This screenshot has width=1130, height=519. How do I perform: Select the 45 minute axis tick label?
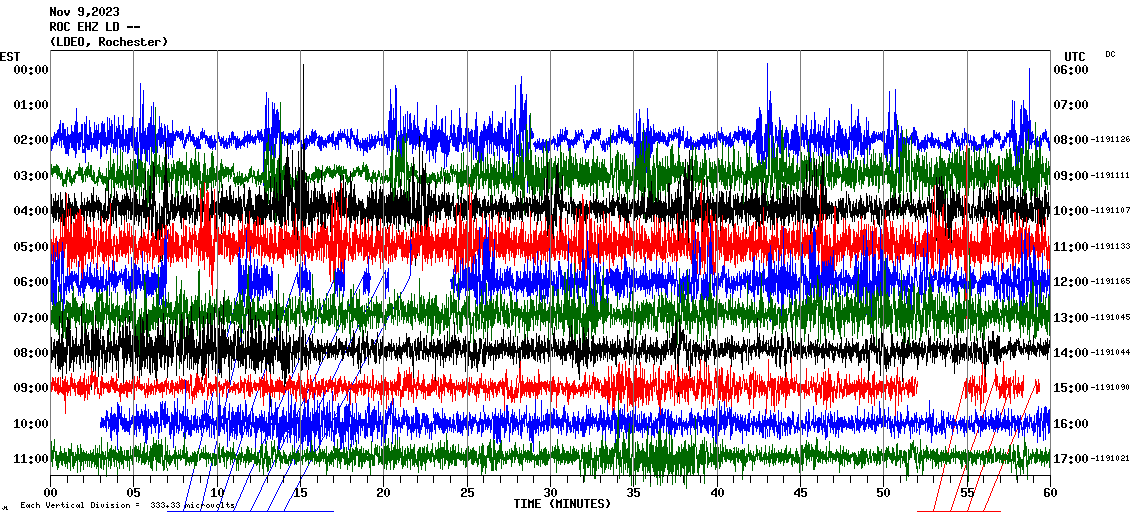800,493
